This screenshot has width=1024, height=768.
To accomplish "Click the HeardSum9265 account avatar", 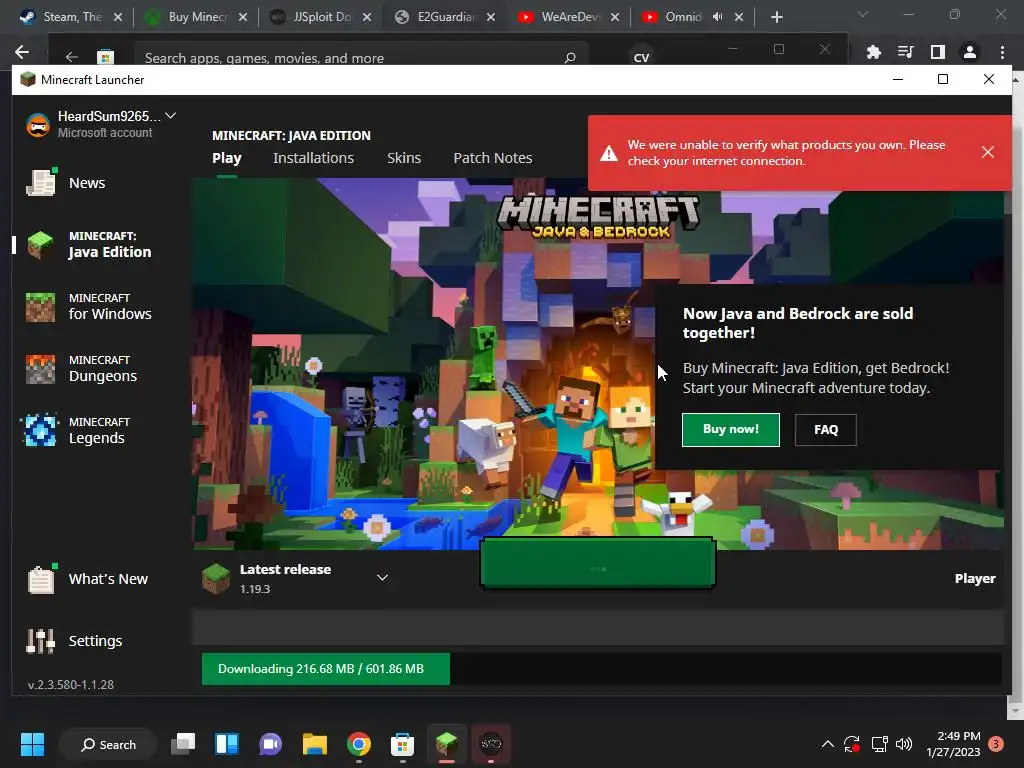I will 38,124.
